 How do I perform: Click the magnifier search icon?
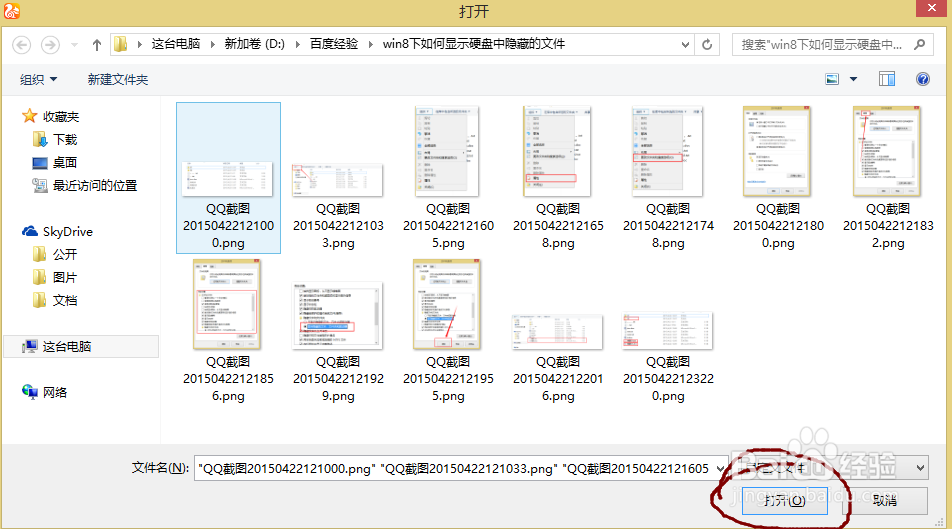coord(919,44)
